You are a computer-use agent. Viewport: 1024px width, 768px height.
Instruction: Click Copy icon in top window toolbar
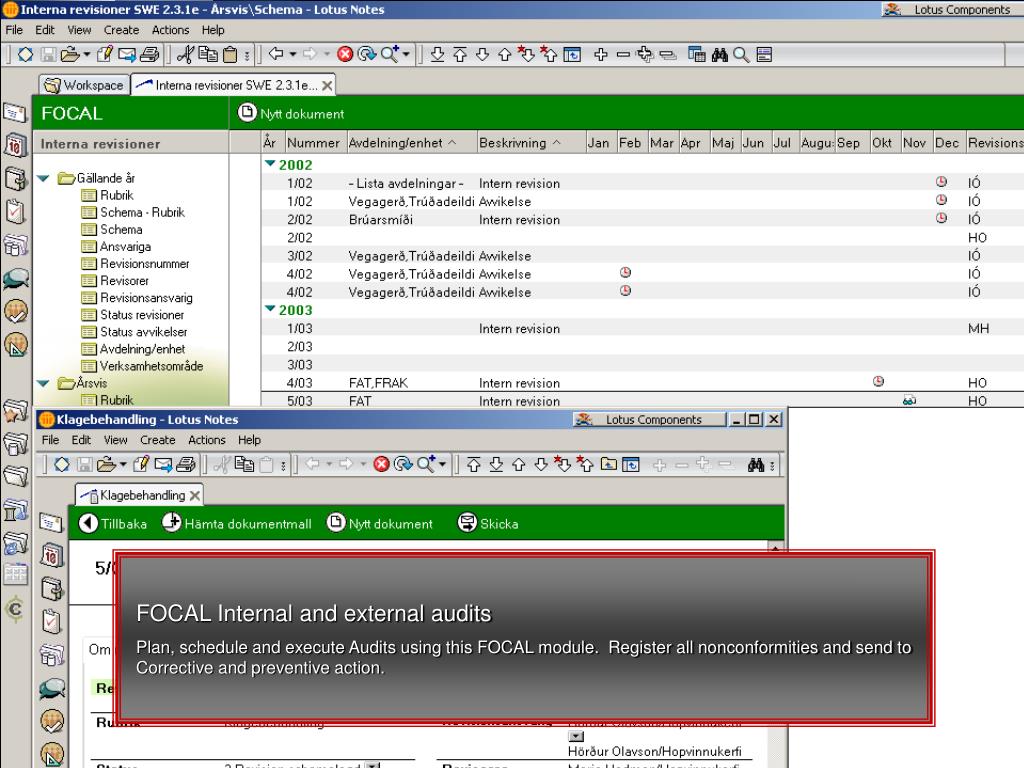coord(208,54)
